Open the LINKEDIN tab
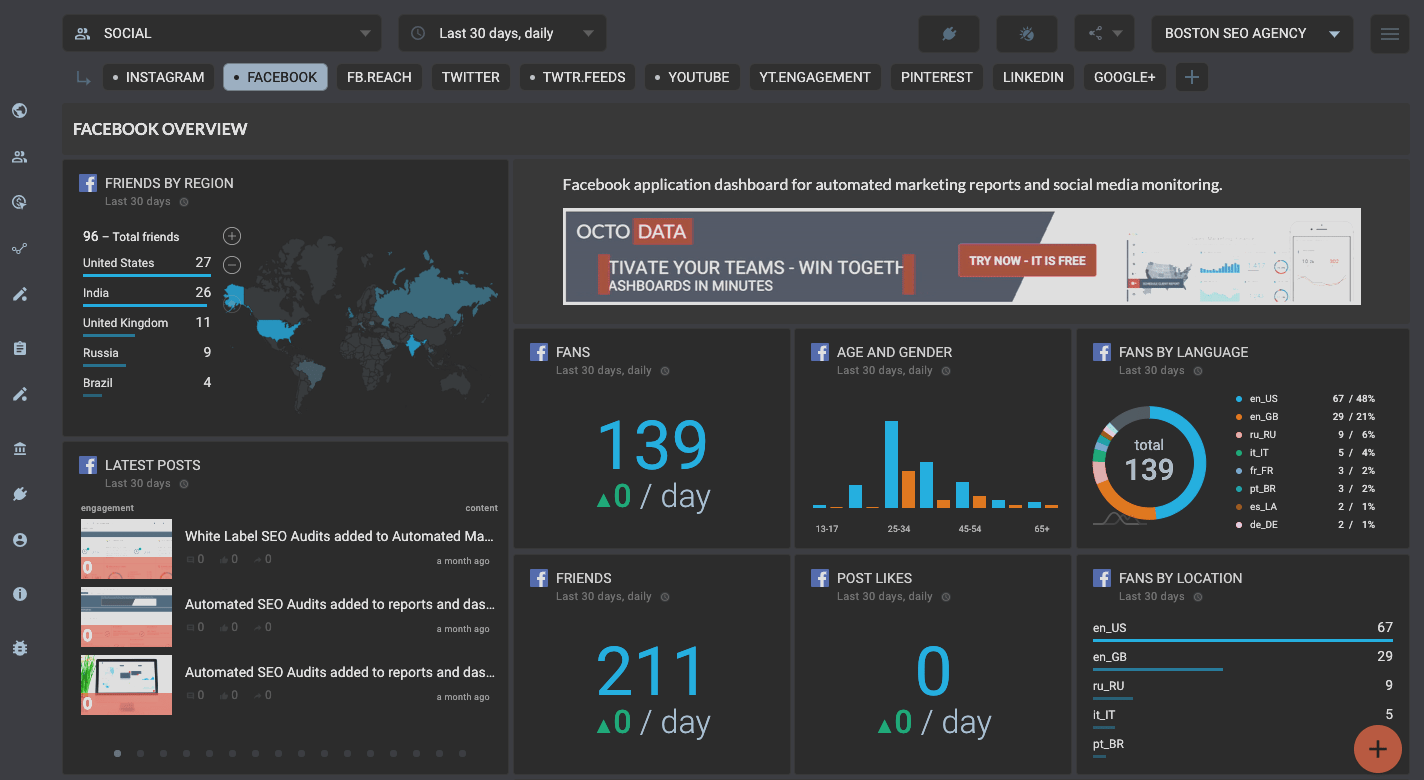 click(x=1033, y=77)
